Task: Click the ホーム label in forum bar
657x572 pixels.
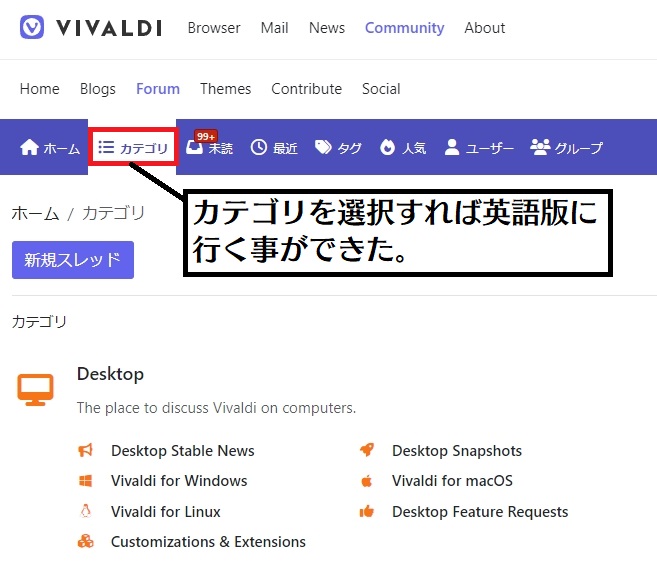Action: pyautogui.click(x=62, y=148)
